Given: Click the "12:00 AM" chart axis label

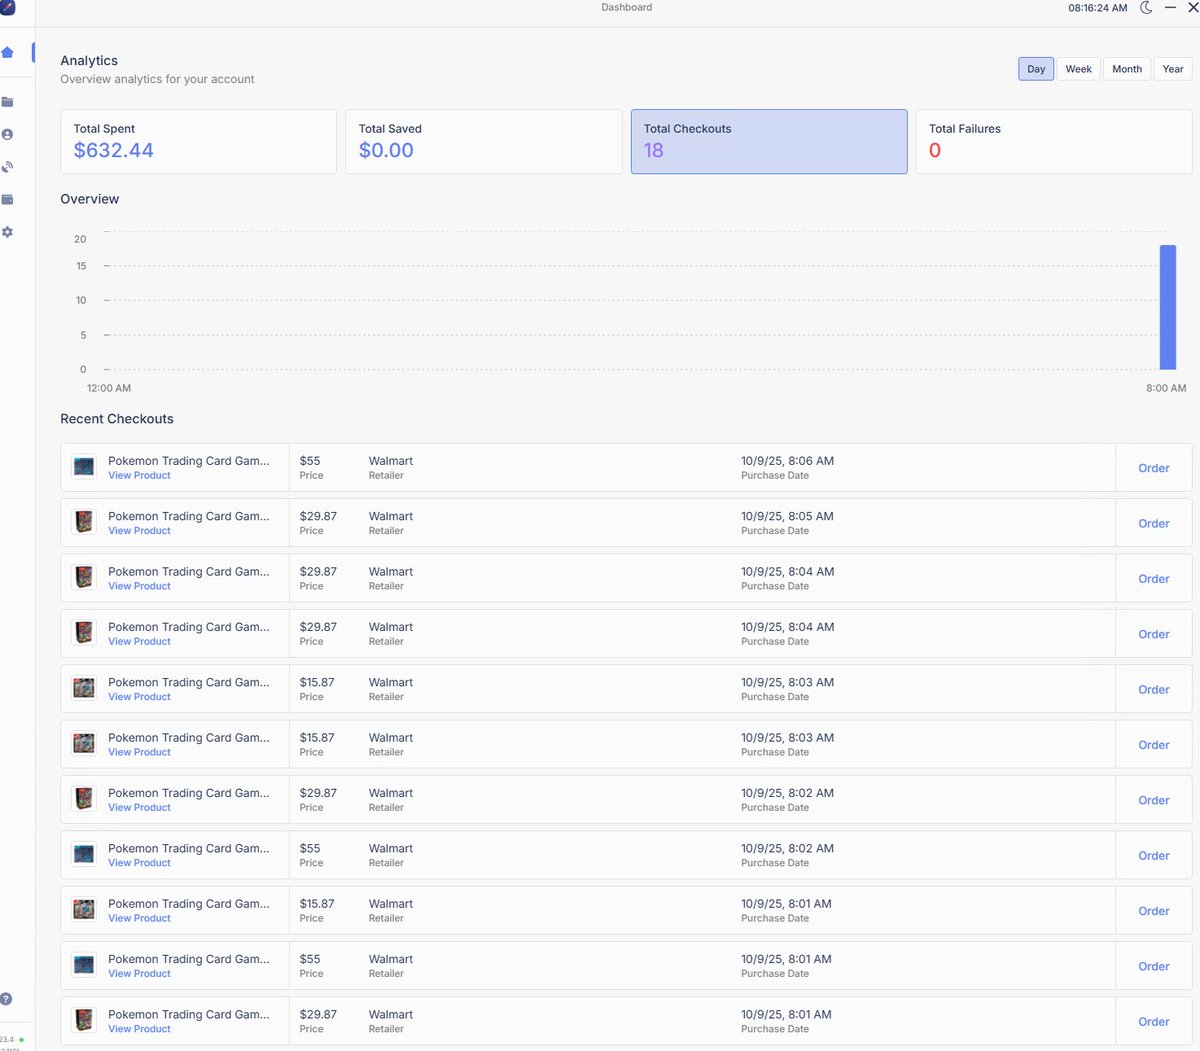Looking at the screenshot, I should [109, 388].
